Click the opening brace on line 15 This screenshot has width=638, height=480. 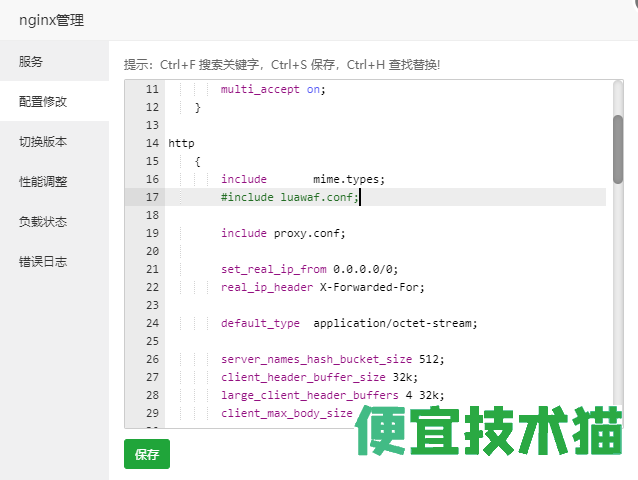tap(197, 161)
